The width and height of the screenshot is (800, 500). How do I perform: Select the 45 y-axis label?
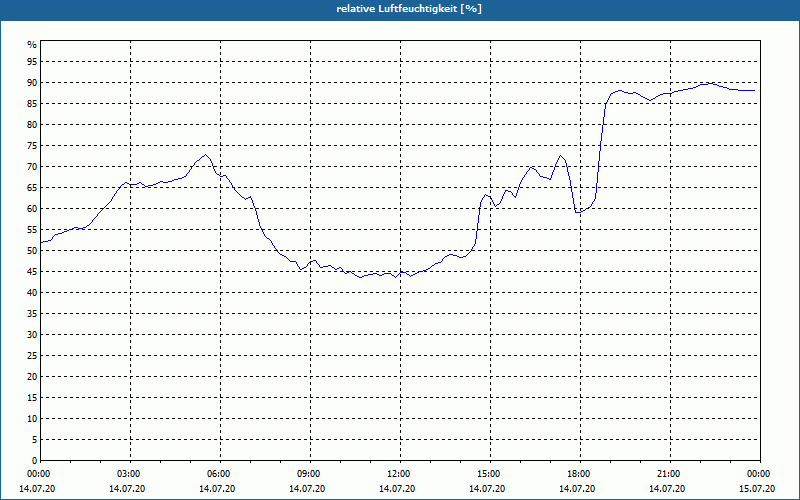pos(32,271)
